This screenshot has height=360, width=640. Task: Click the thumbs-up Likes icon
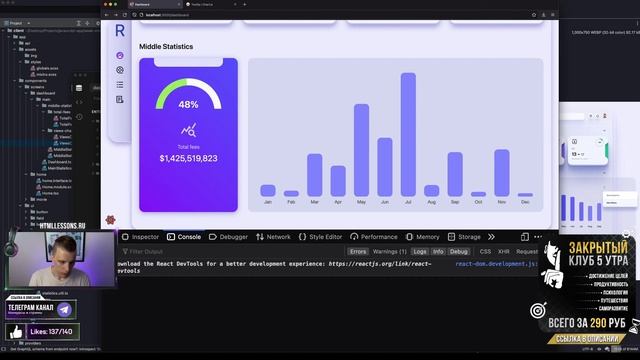coord(16,332)
